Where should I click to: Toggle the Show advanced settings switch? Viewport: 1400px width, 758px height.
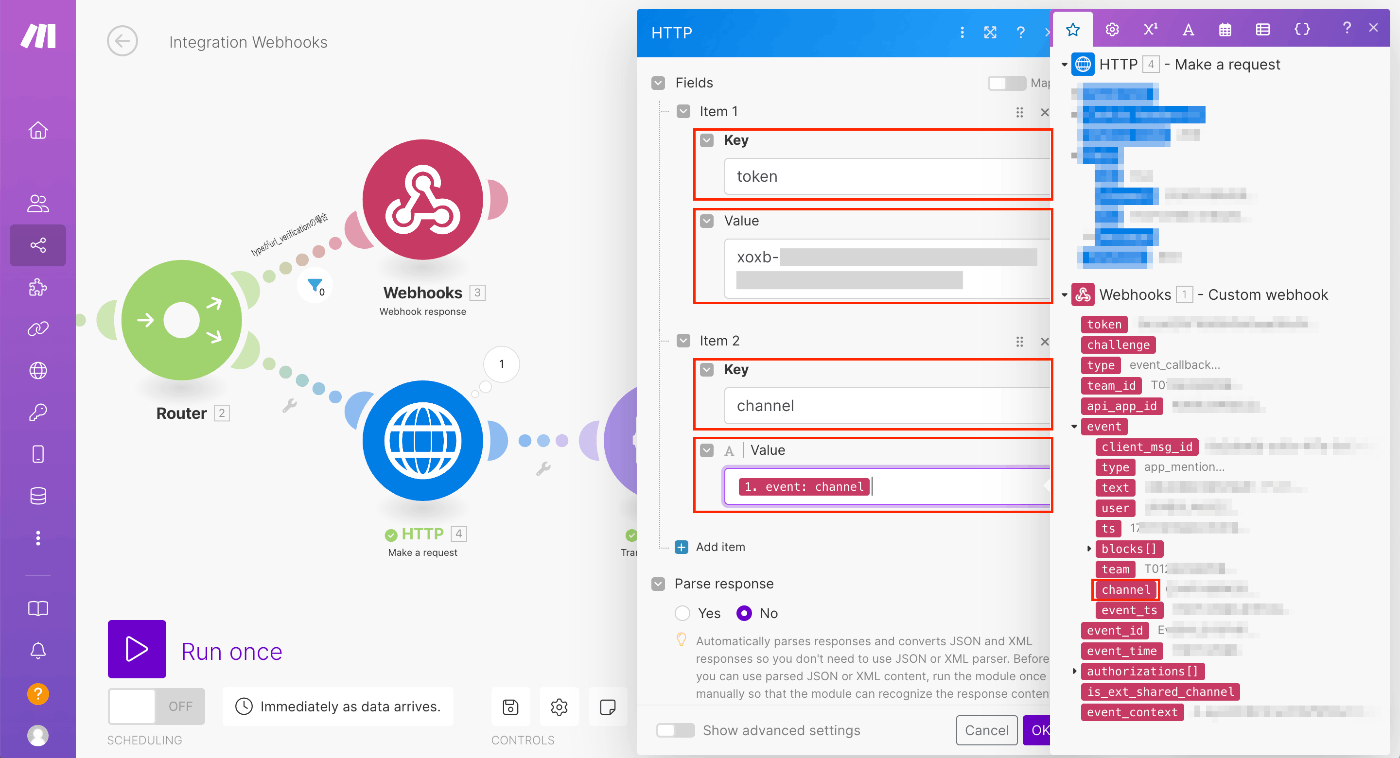click(675, 731)
